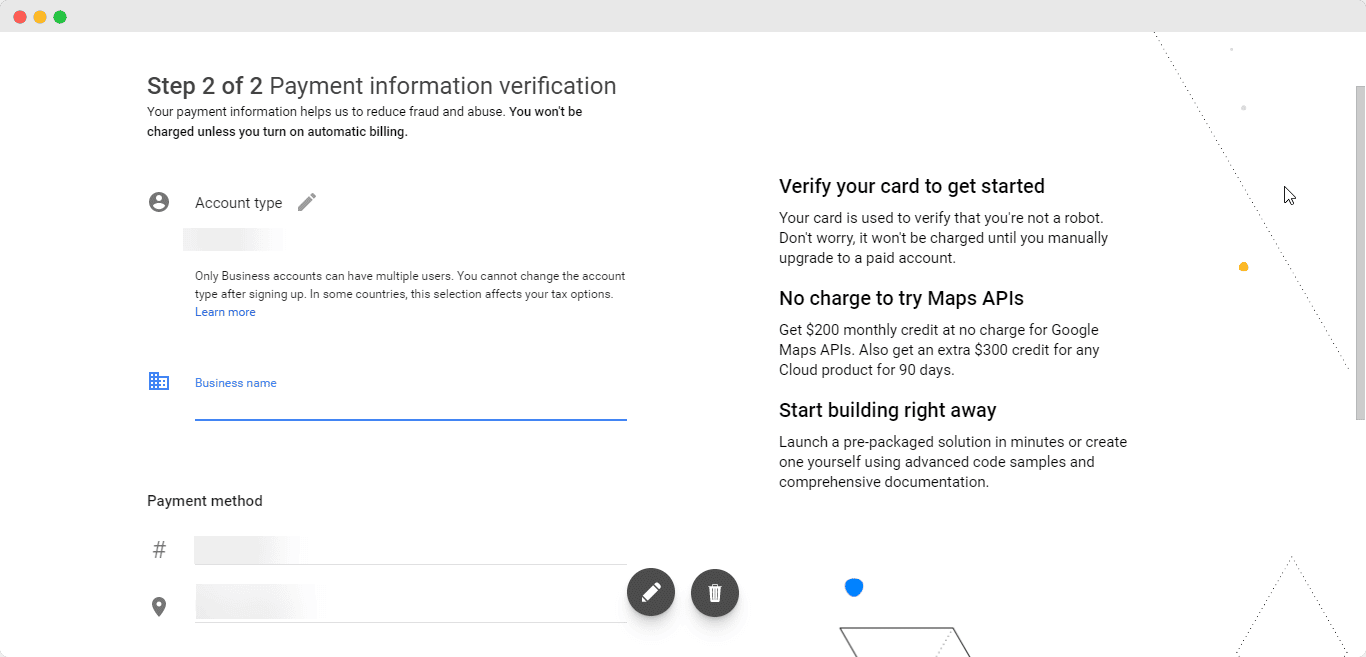Click the "Verify your card" heading
The height and width of the screenshot is (657, 1366).
pos(911,186)
